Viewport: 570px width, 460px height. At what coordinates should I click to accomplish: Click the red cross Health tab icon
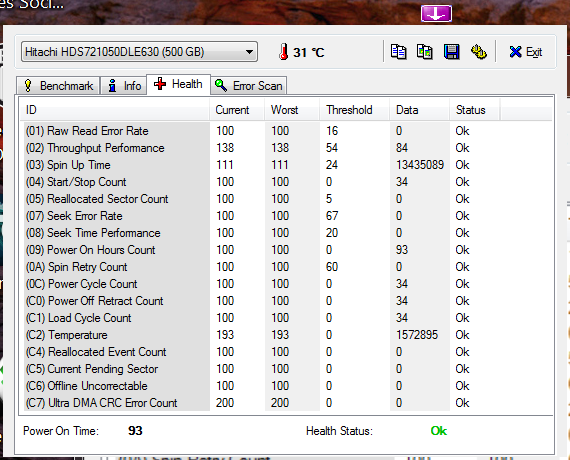160,84
